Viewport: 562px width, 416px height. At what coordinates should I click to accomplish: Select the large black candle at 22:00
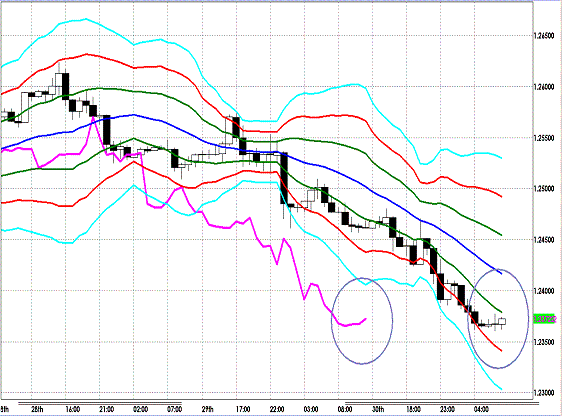coord(284,178)
